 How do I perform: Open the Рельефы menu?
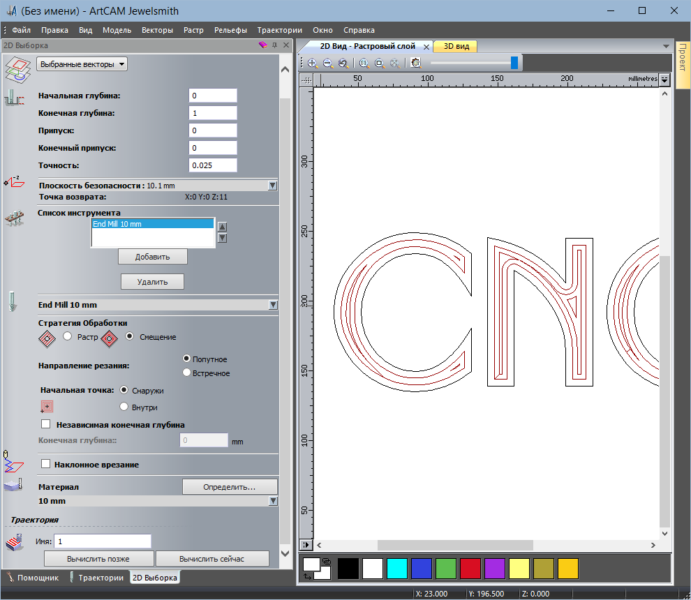pos(230,30)
